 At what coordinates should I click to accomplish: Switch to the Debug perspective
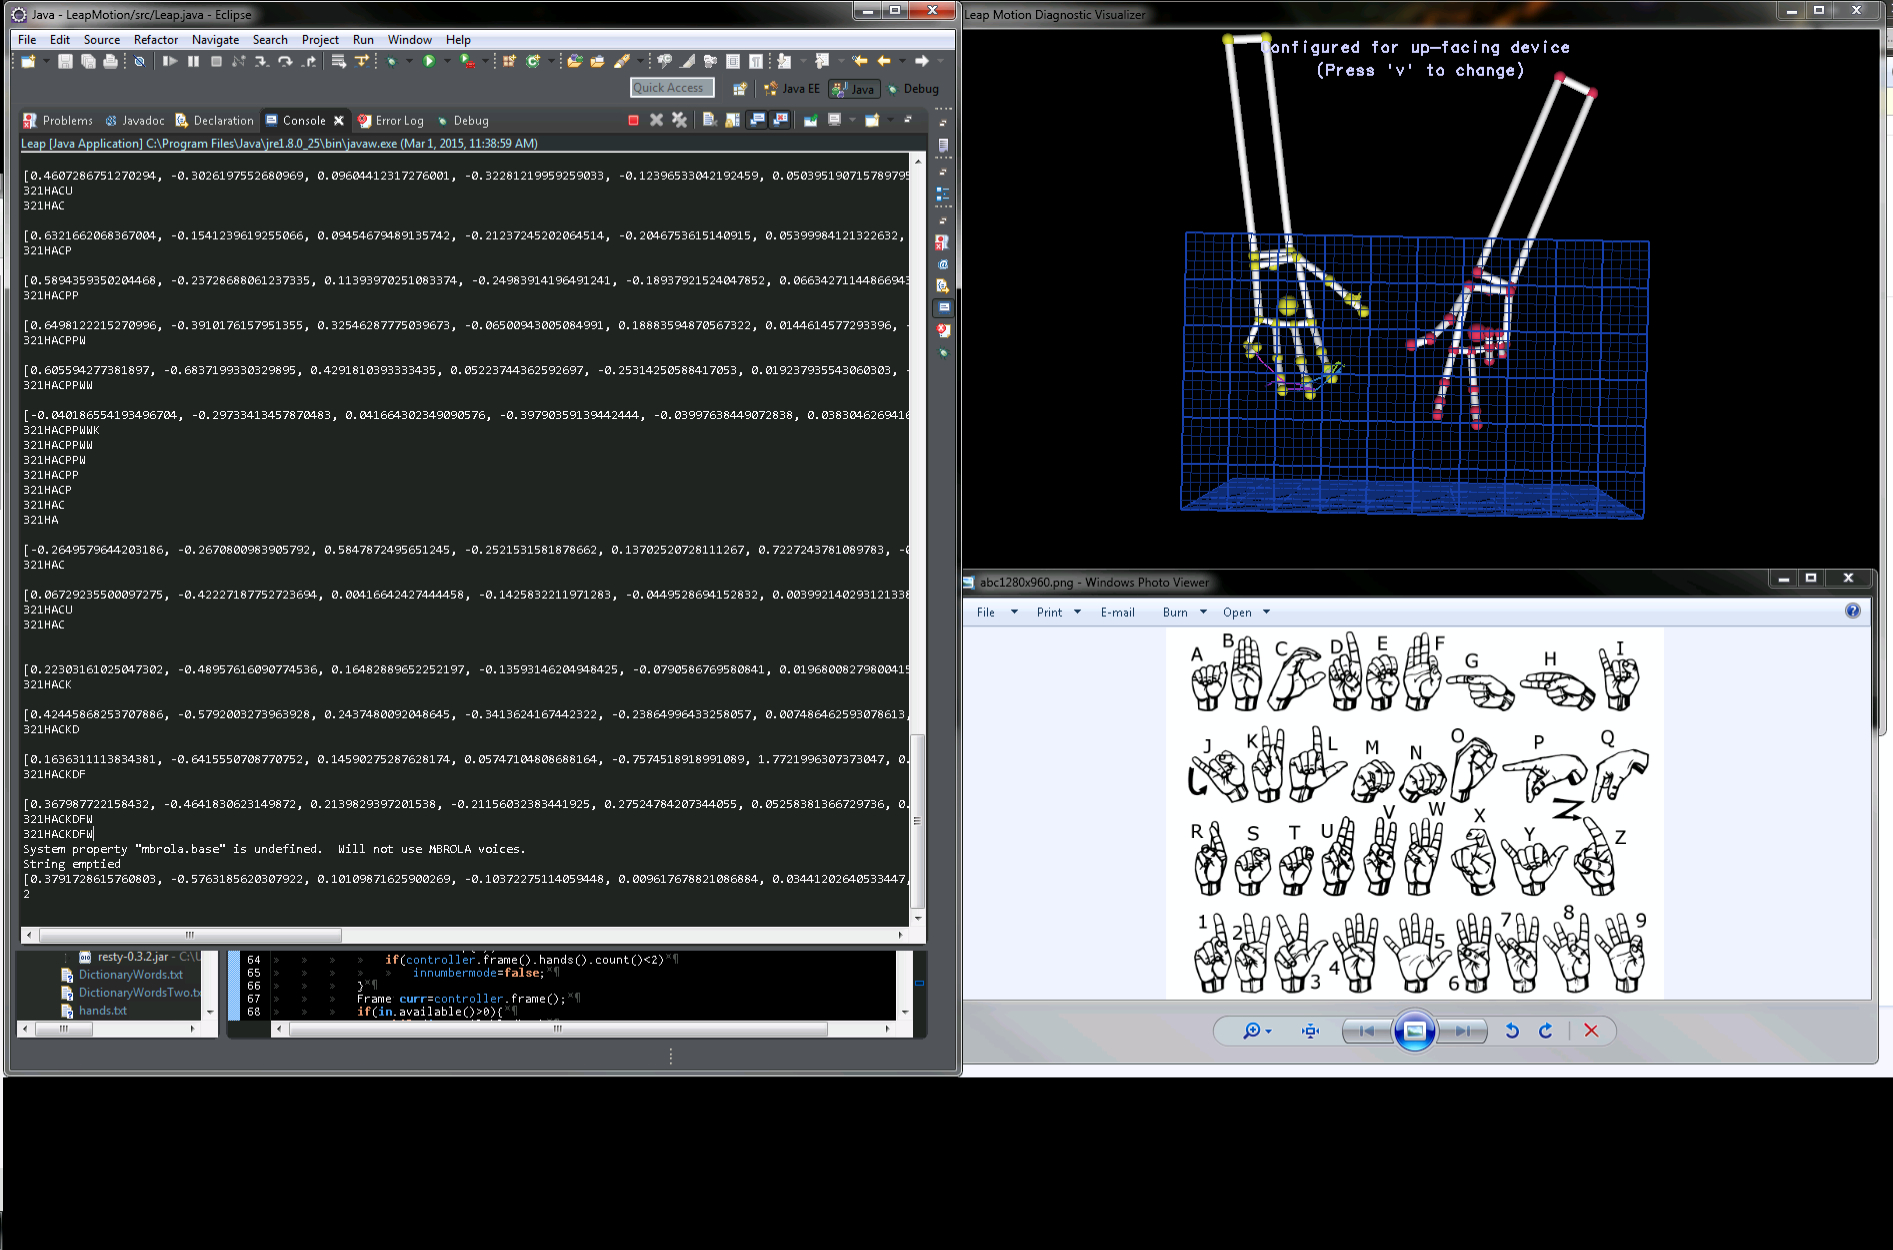(914, 89)
